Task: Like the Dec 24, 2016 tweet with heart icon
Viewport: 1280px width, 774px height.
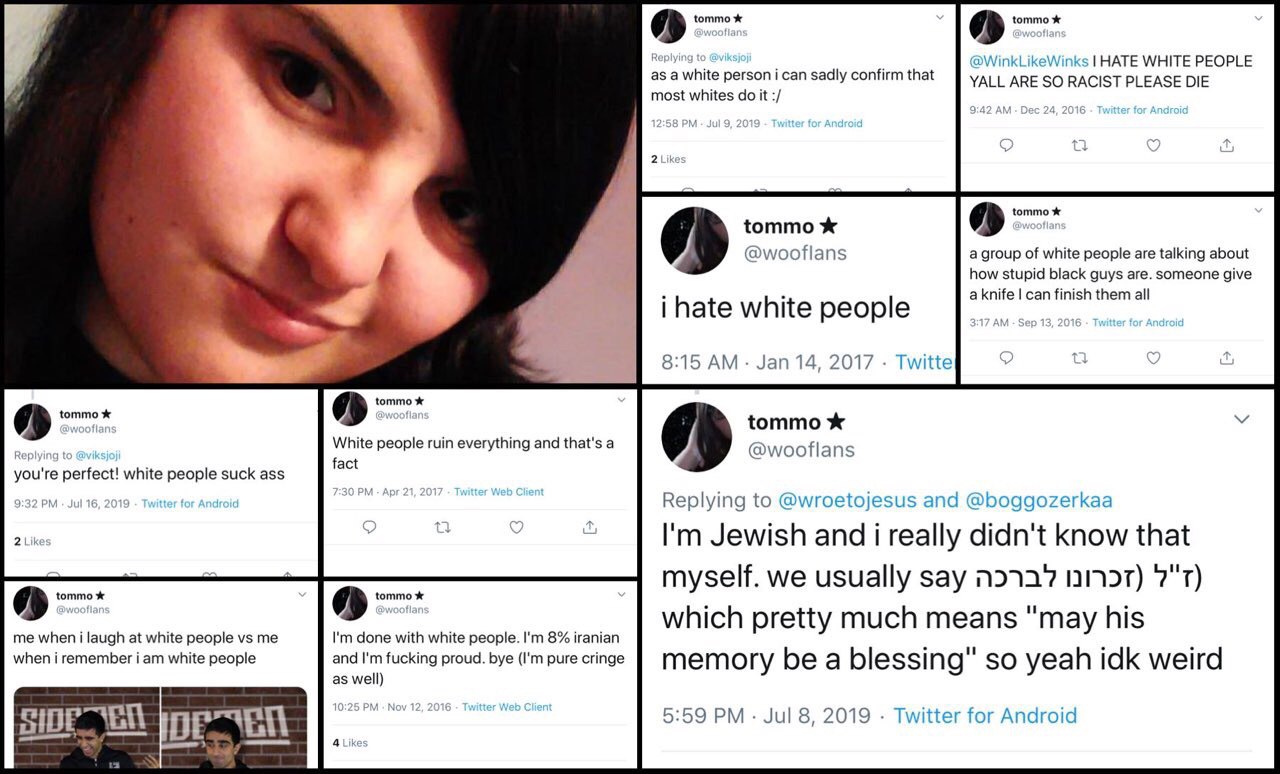Action: pyautogui.click(x=1153, y=146)
